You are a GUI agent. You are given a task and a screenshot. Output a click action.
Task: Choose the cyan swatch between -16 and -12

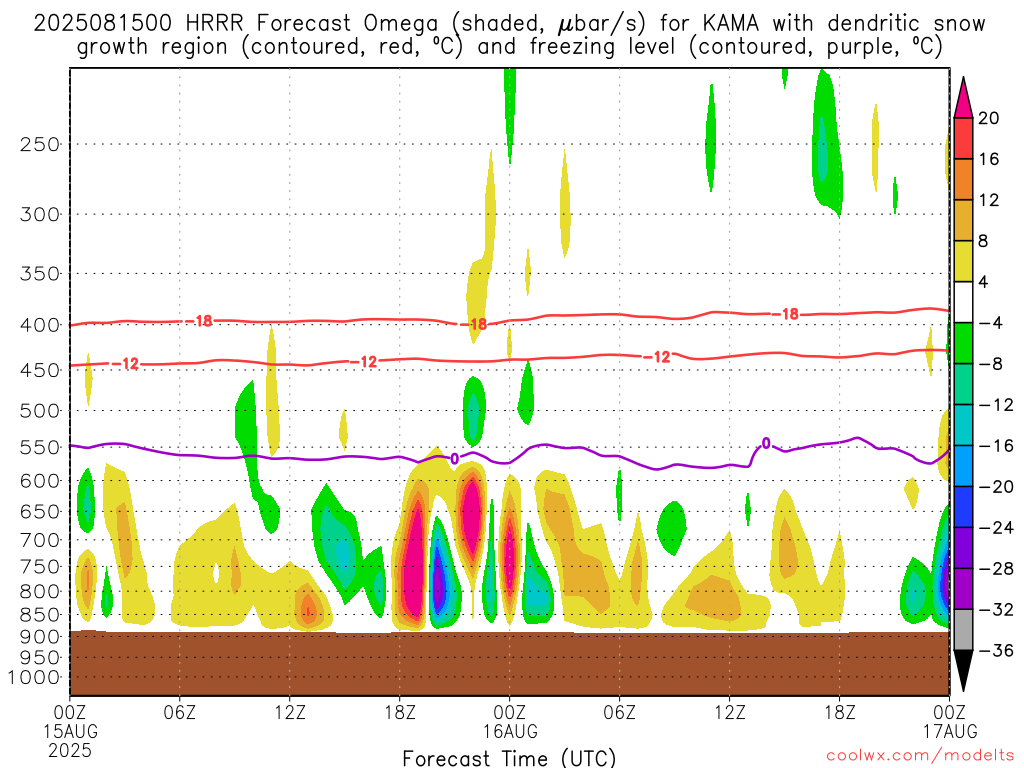tap(963, 425)
